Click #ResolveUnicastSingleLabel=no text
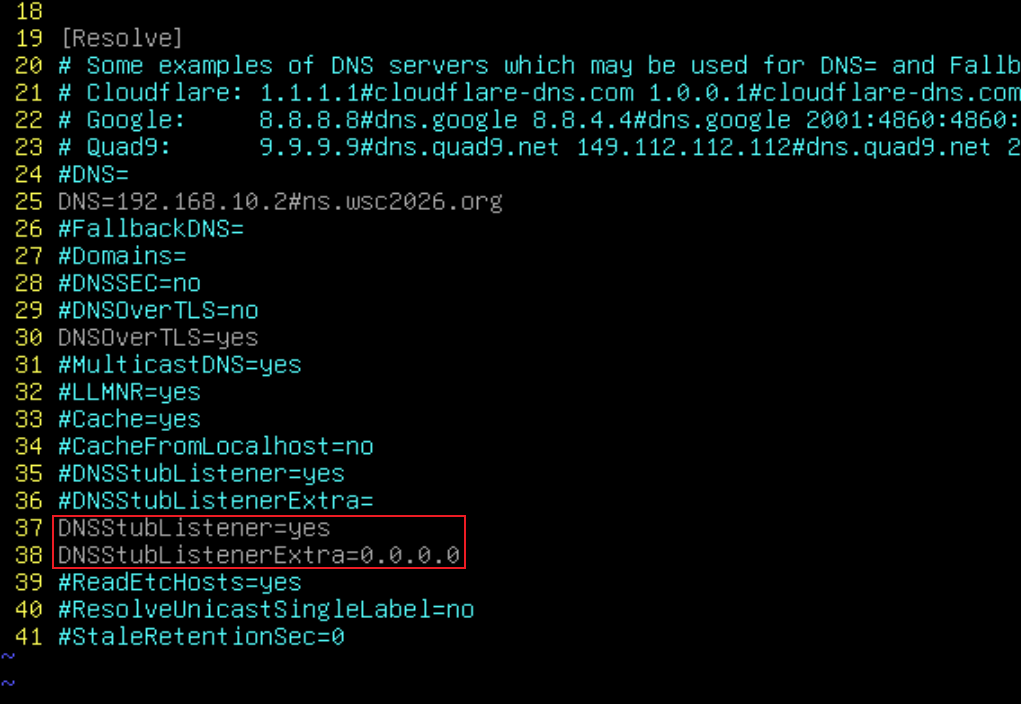1021x704 pixels. coord(266,610)
